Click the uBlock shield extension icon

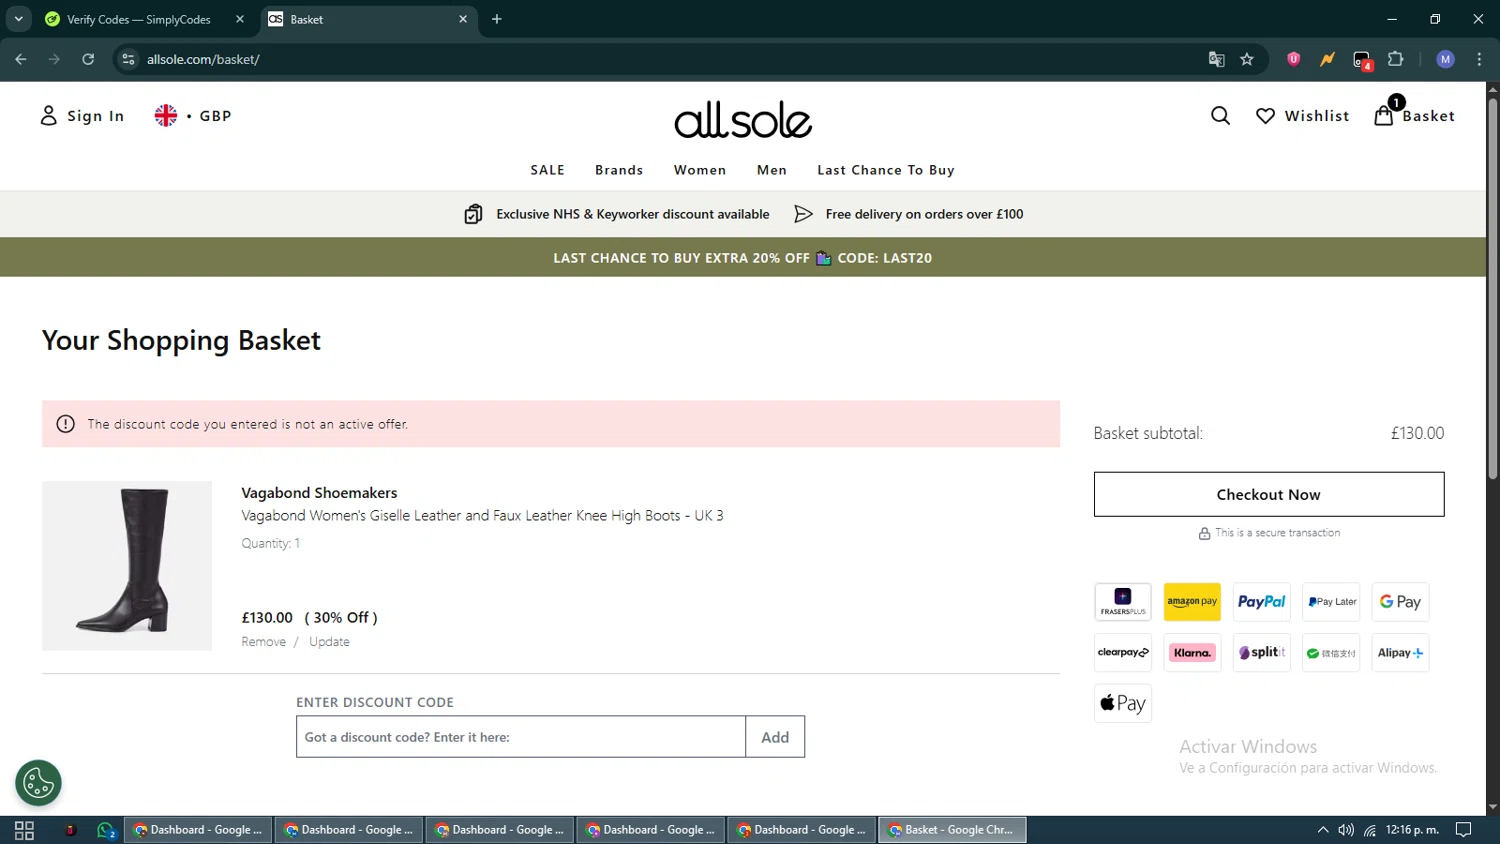coord(1293,59)
